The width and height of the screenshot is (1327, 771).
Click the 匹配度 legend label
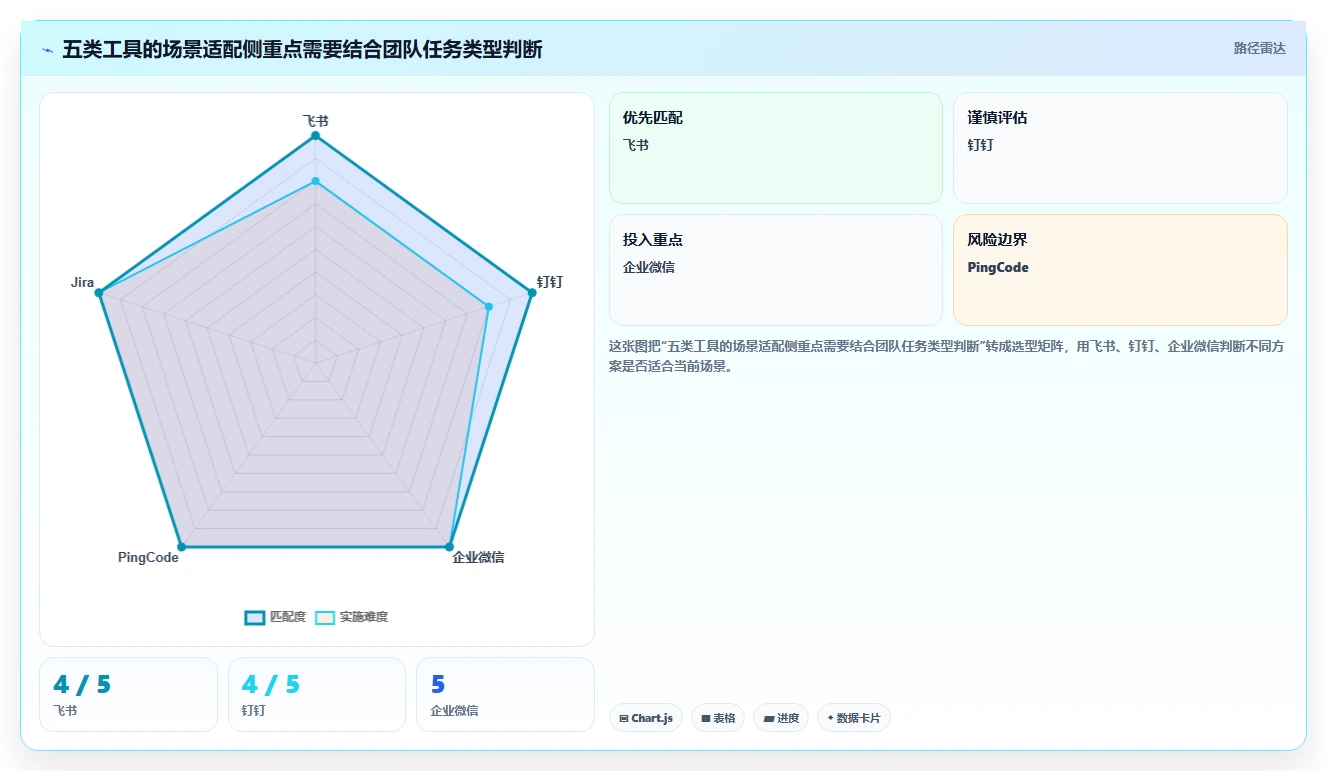pyautogui.click(x=288, y=617)
